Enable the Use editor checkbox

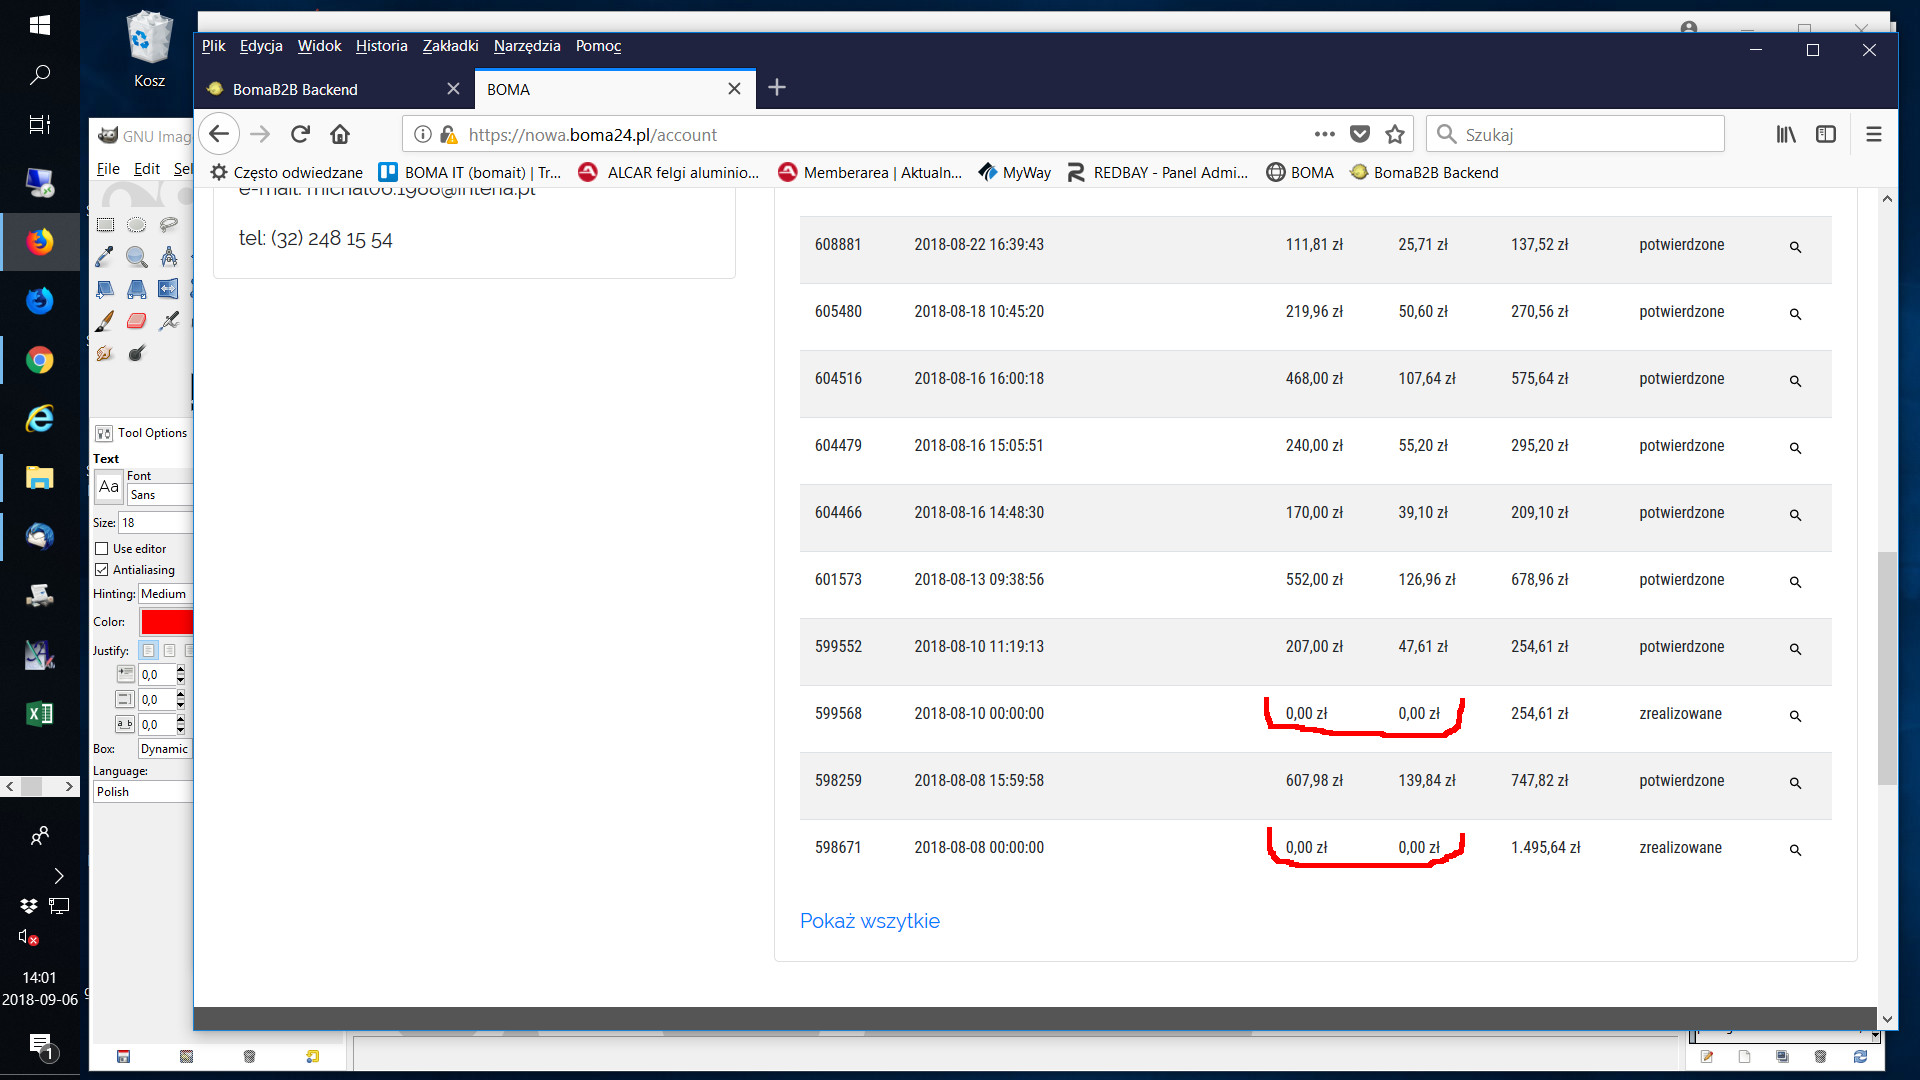click(102, 549)
